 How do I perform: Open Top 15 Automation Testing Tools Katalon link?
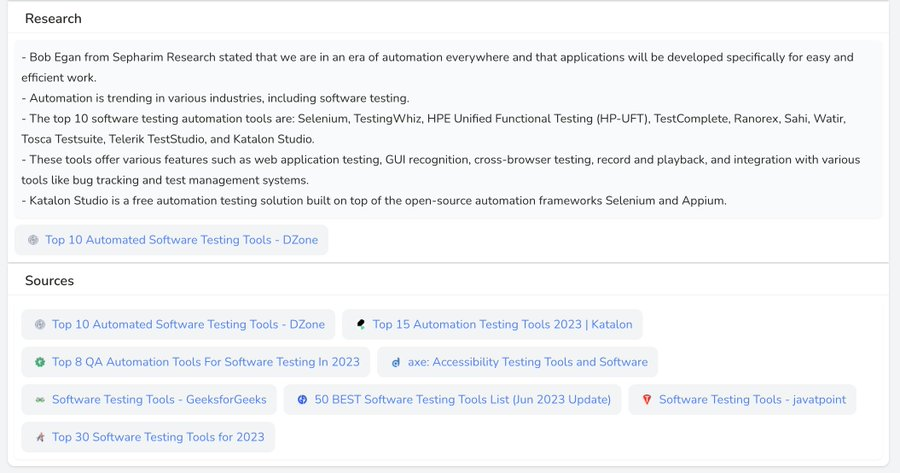coord(492,324)
